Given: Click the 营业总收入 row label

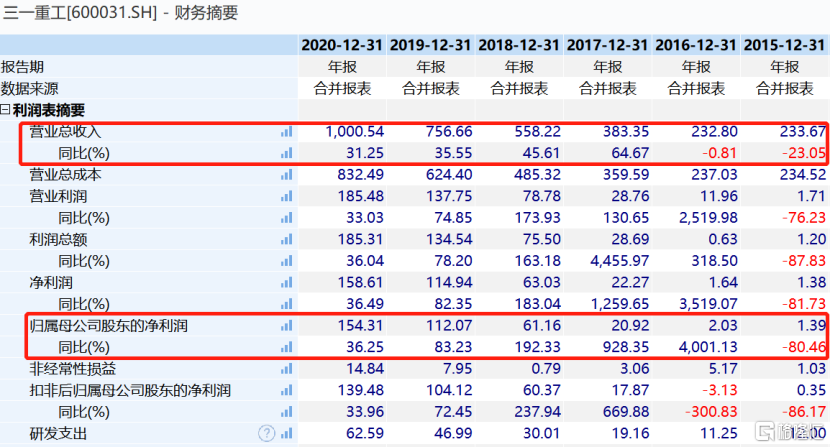Looking at the screenshot, I should click(65, 132).
